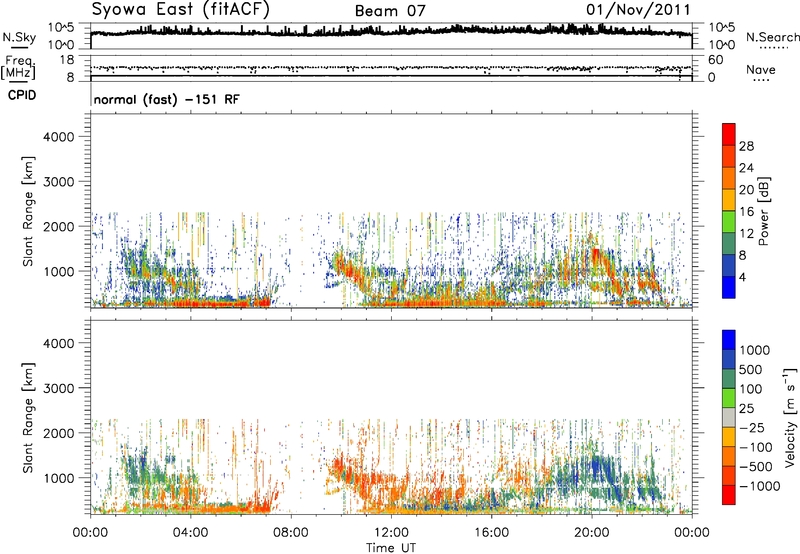Click blue velocity patch near 20:00 in velocity panel
Image resolution: width=800 pixels, height=554 pixels.
[596, 467]
